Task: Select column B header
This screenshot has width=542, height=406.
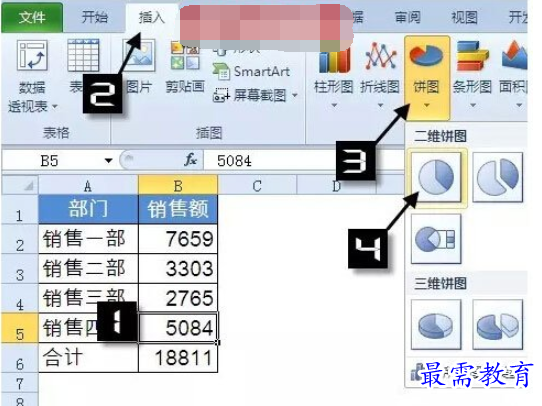Action: (178, 186)
